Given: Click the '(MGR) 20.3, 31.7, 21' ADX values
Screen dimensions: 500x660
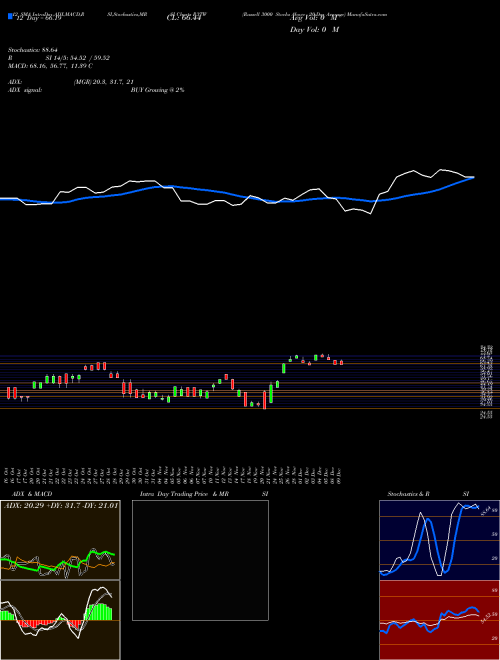Looking at the screenshot, I should pyautogui.click(x=103, y=82).
